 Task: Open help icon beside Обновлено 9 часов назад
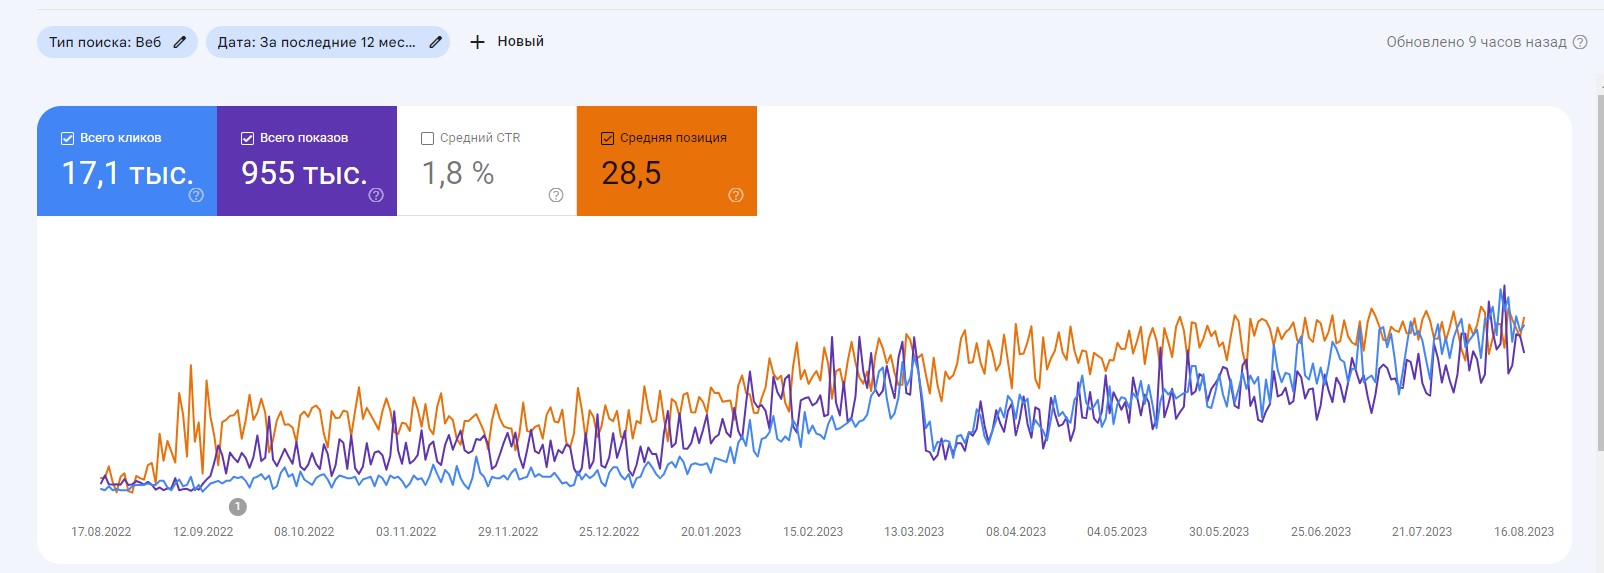coord(1580,42)
